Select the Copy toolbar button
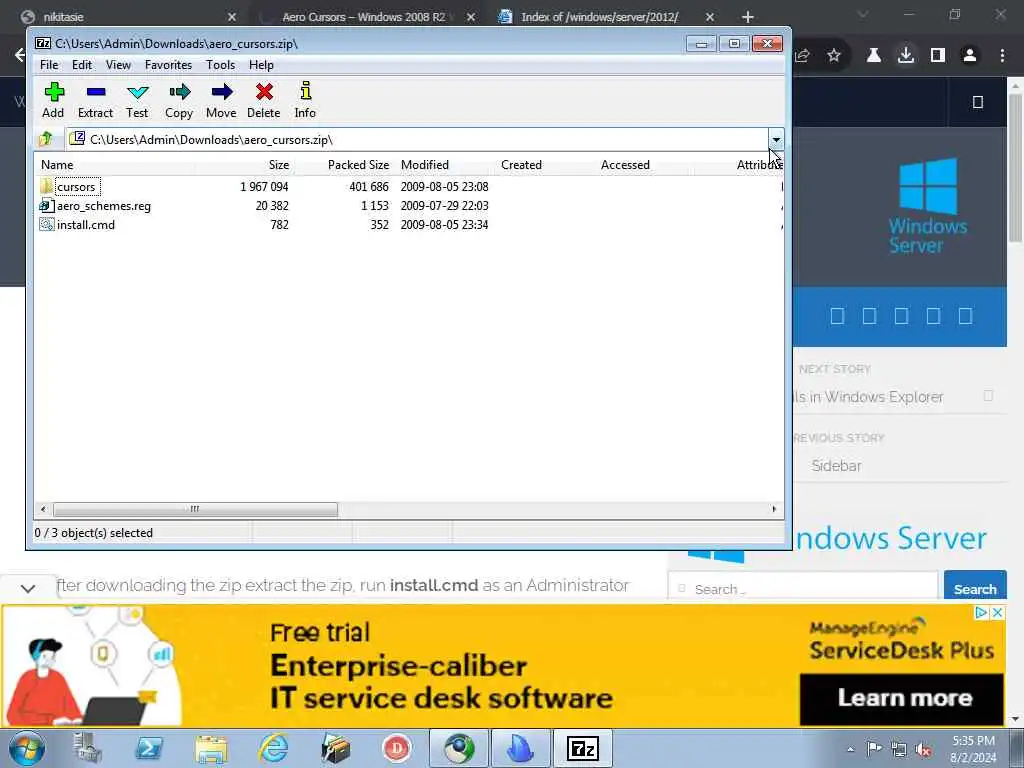This screenshot has height=768, width=1024. pyautogui.click(x=179, y=100)
